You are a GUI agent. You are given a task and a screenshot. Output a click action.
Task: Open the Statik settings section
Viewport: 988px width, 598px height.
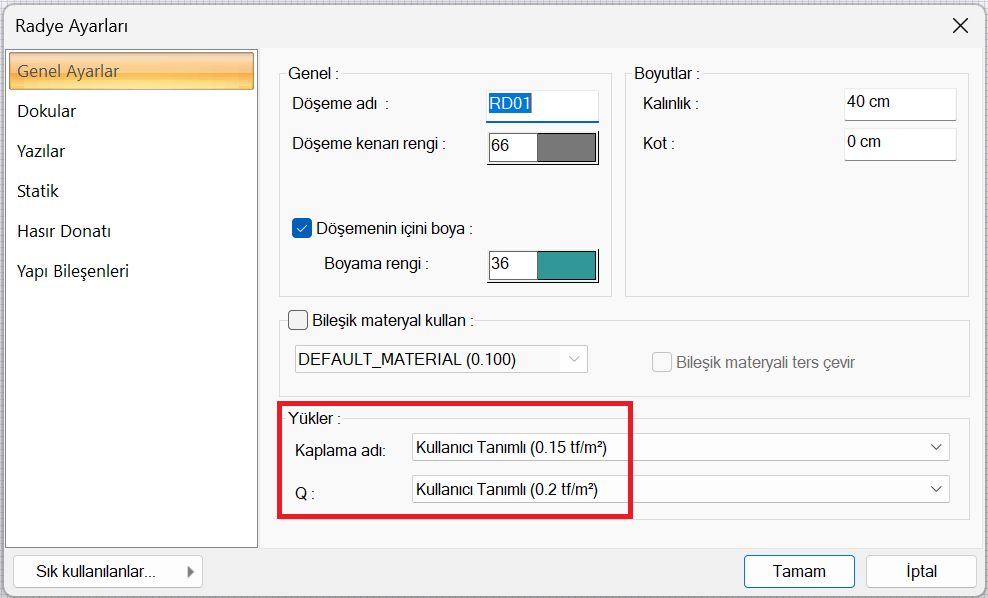click(38, 191)
